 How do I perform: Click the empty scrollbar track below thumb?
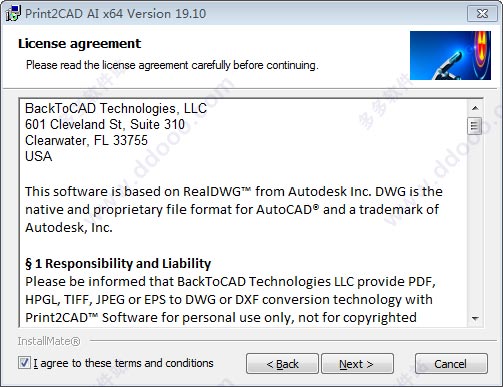click(x=475, y=223)
